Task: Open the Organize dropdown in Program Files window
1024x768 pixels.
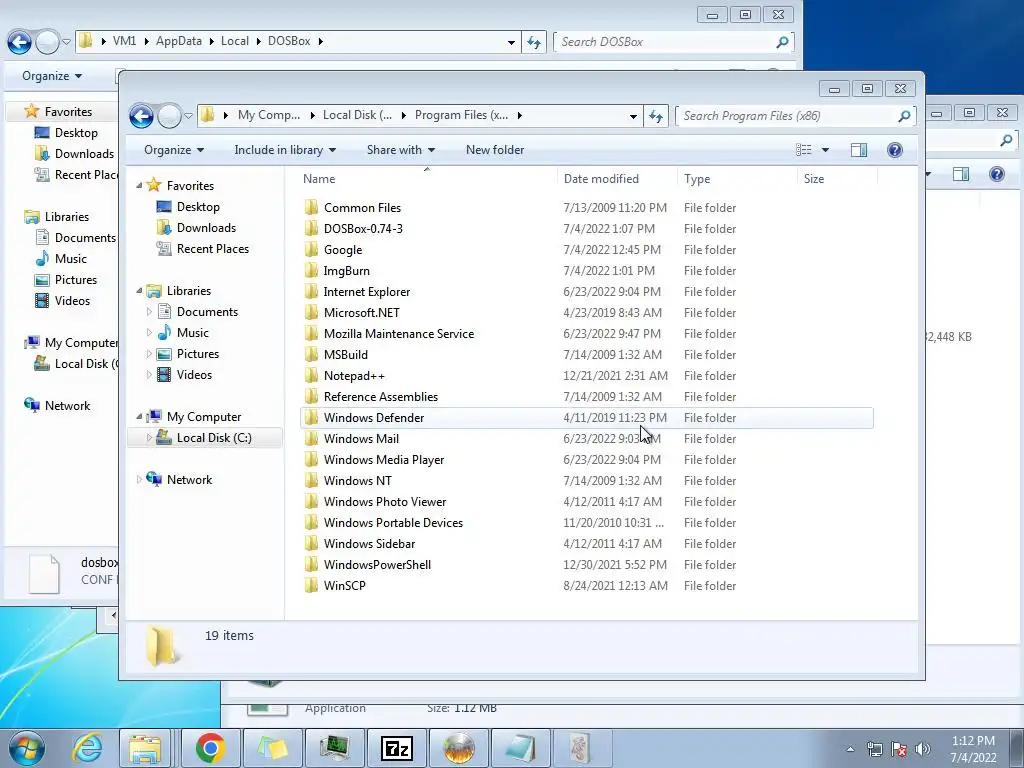Action: (x=174, y=150)
